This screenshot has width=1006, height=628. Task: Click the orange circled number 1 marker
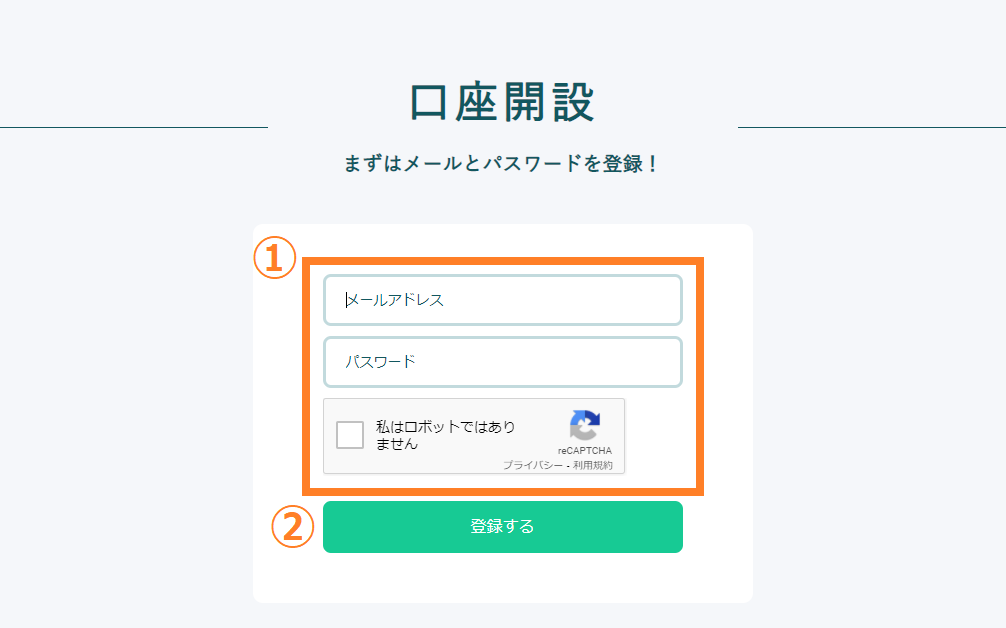click(275, 258)
